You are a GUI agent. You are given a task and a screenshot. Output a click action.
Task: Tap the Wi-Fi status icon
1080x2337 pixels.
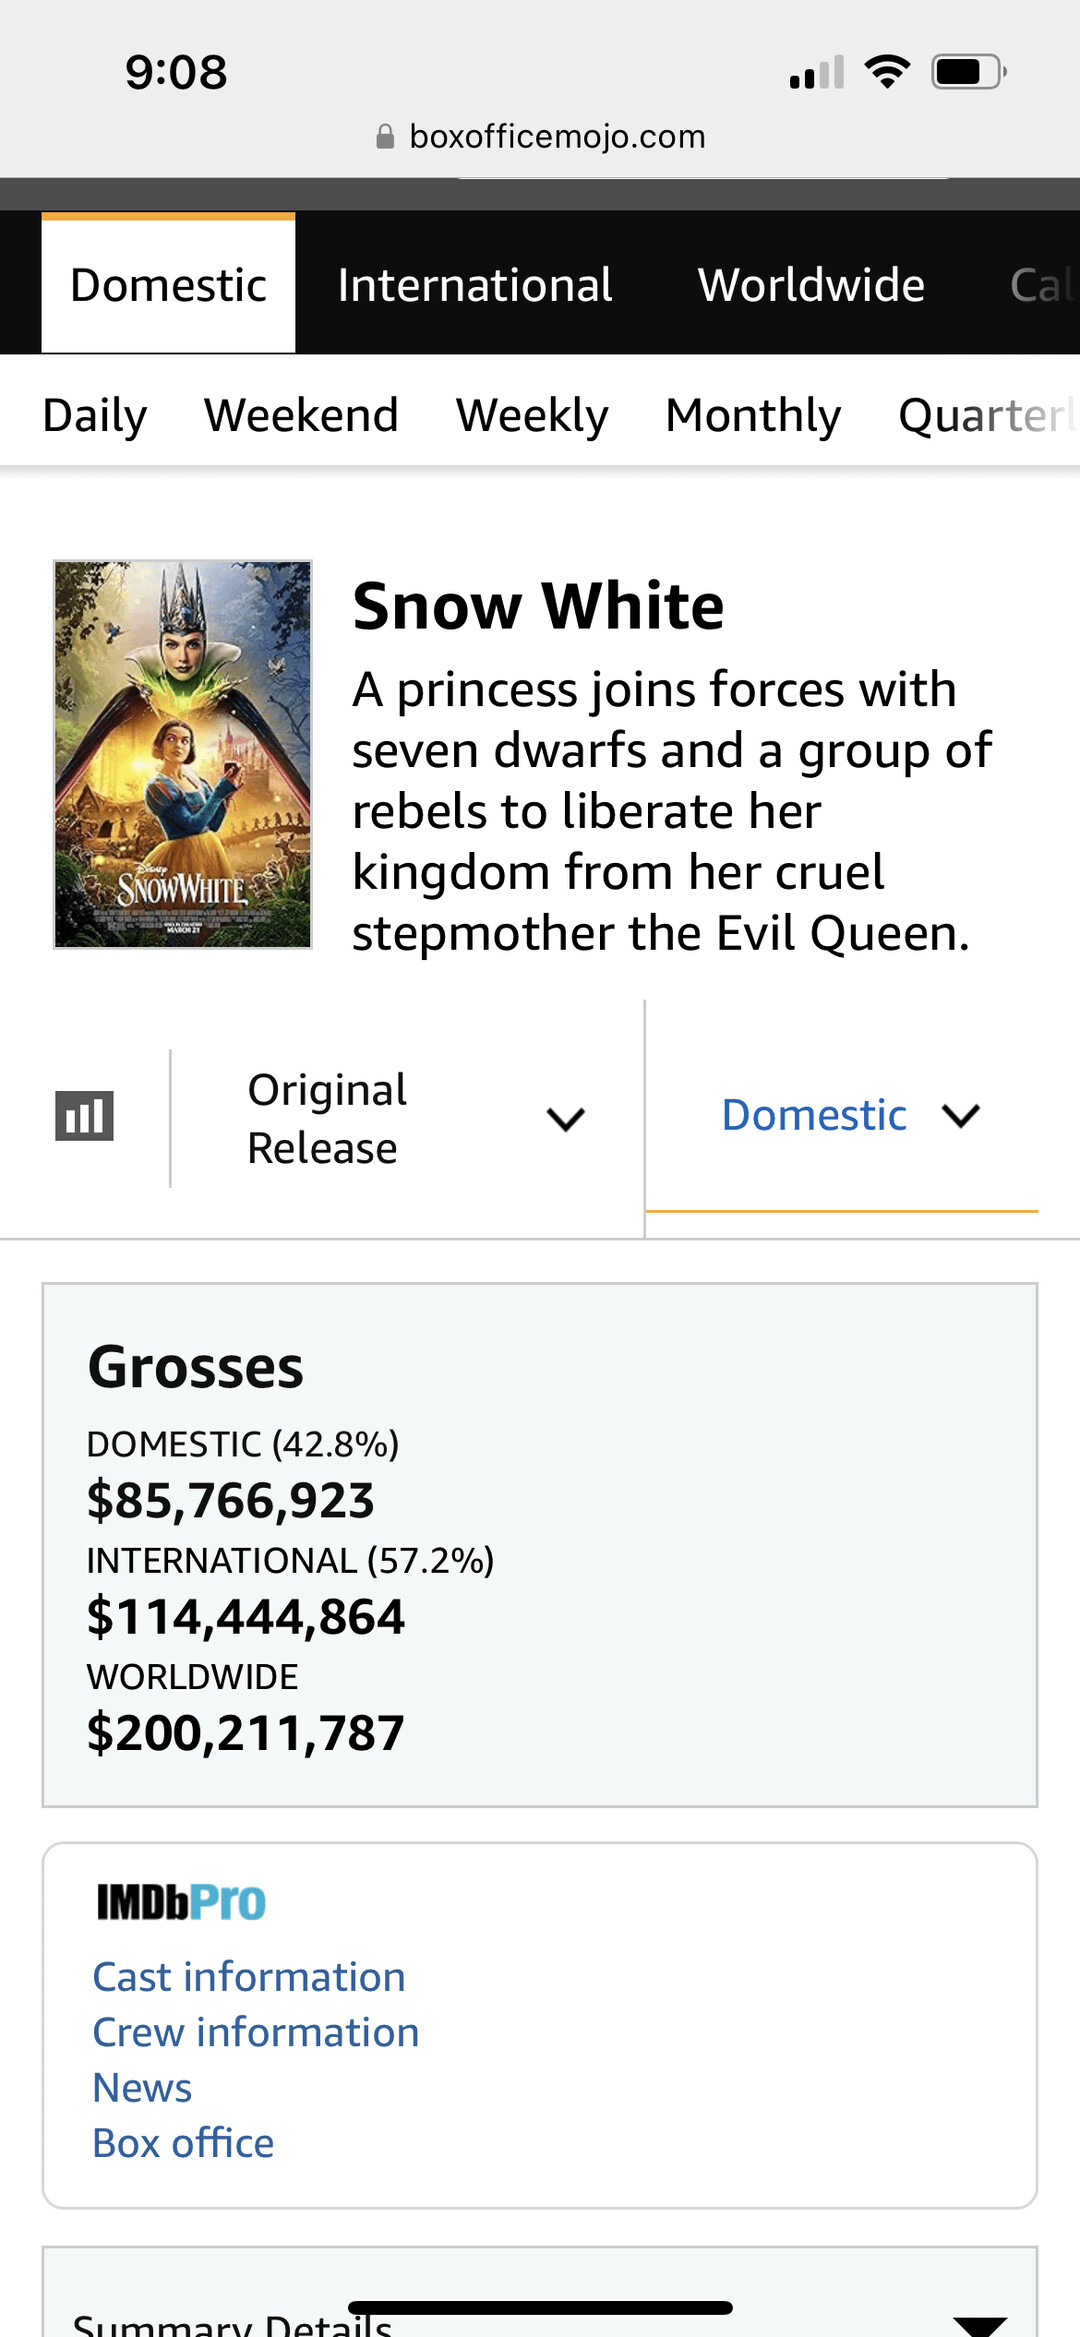(x=887, y=72)
